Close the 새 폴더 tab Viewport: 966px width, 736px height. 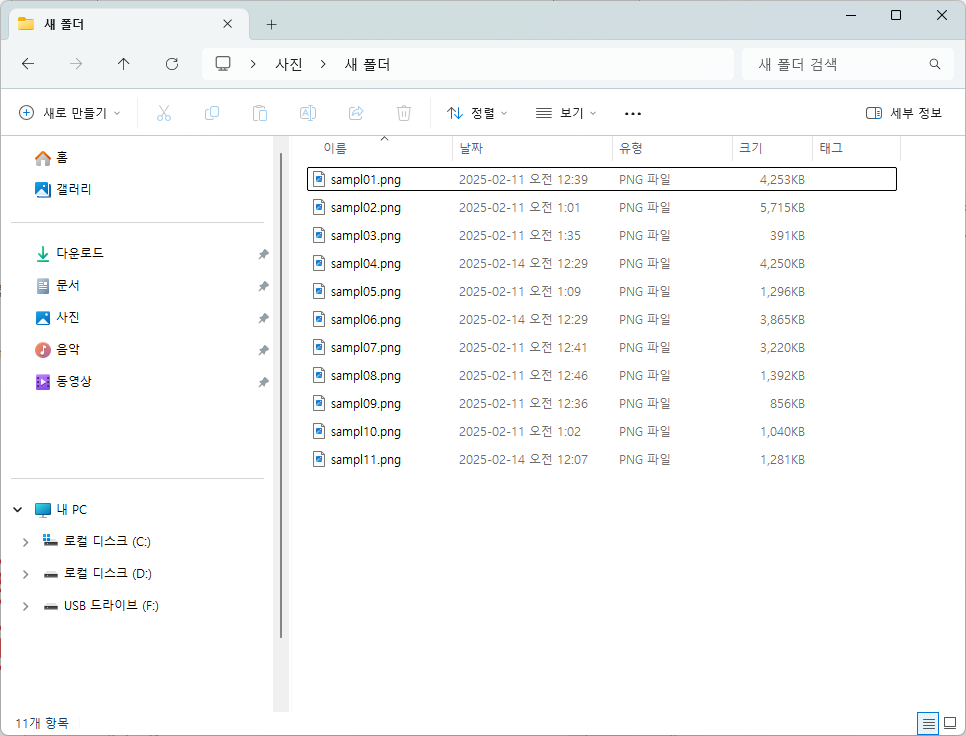coord(227,24)
